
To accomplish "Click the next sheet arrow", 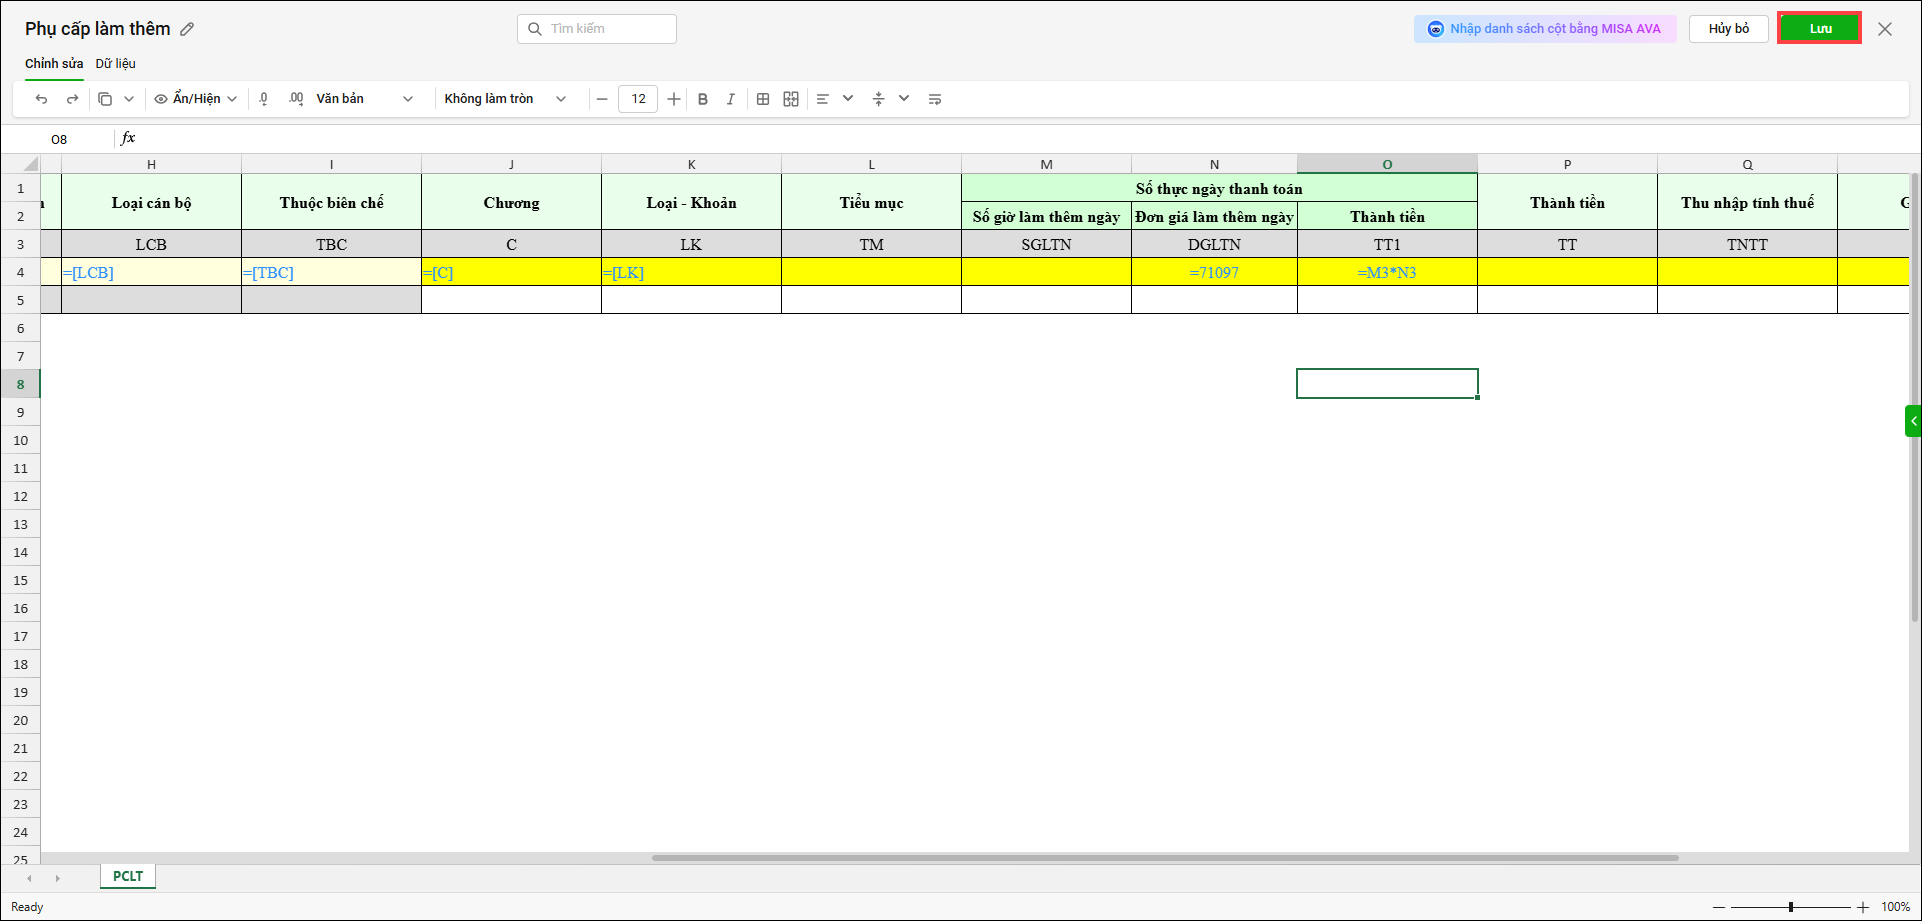I will click(x=57, y=878).
